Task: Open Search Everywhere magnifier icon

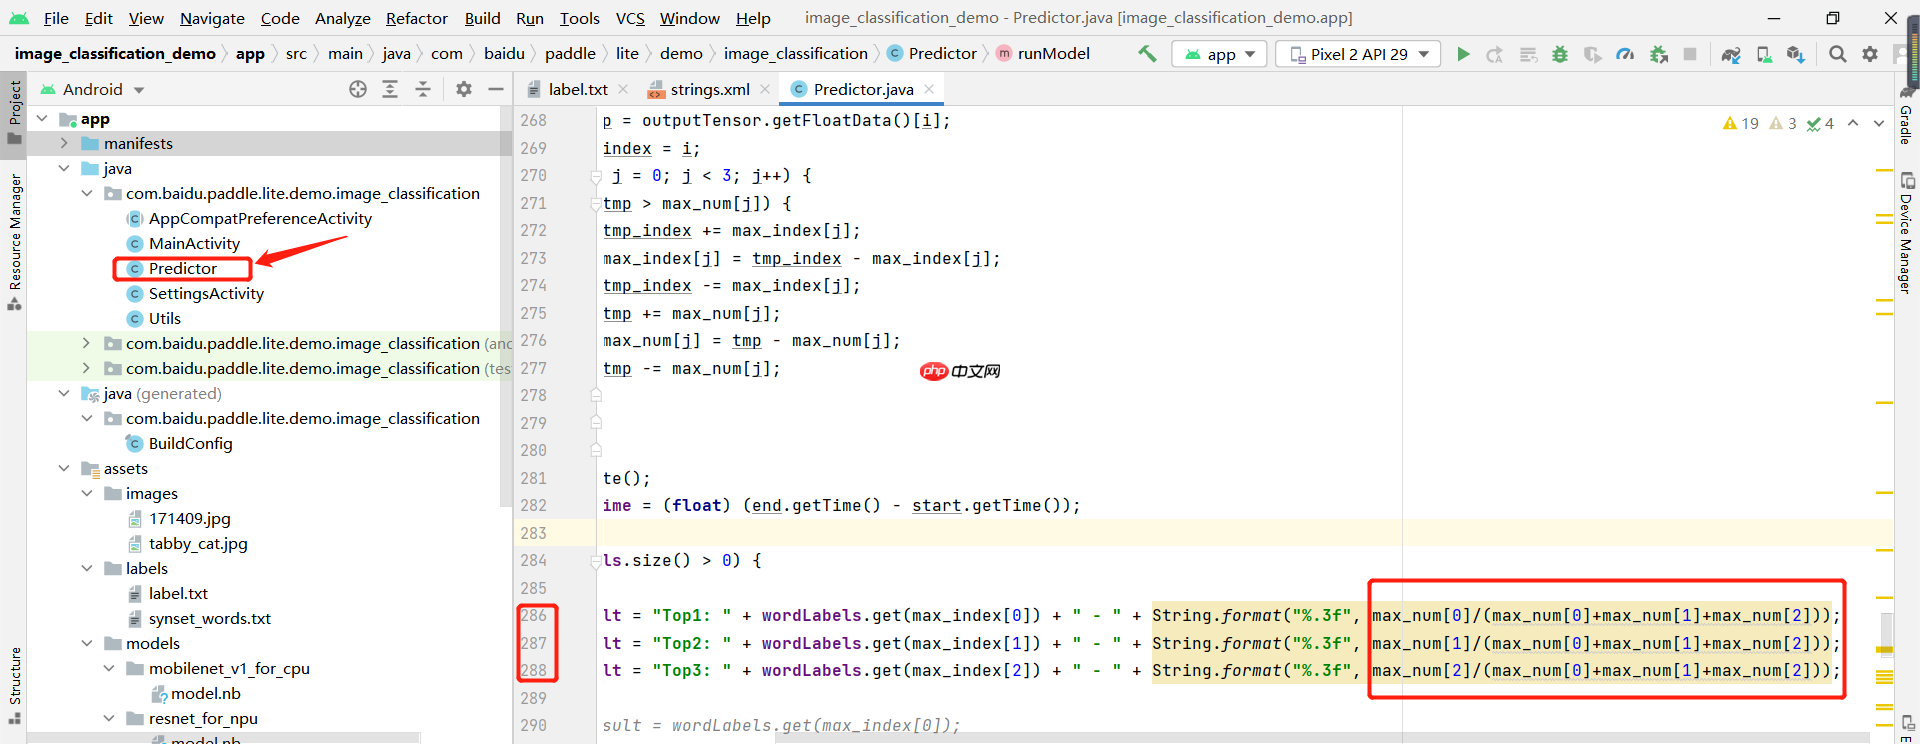Action: point(1837,54)
